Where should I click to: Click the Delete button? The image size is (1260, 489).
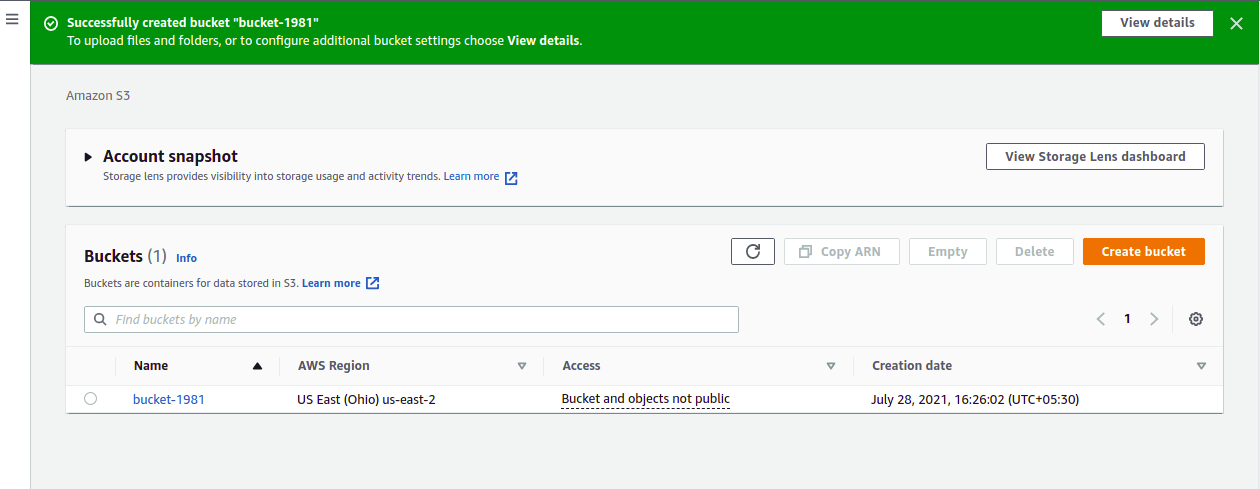tap(1035, 251)
